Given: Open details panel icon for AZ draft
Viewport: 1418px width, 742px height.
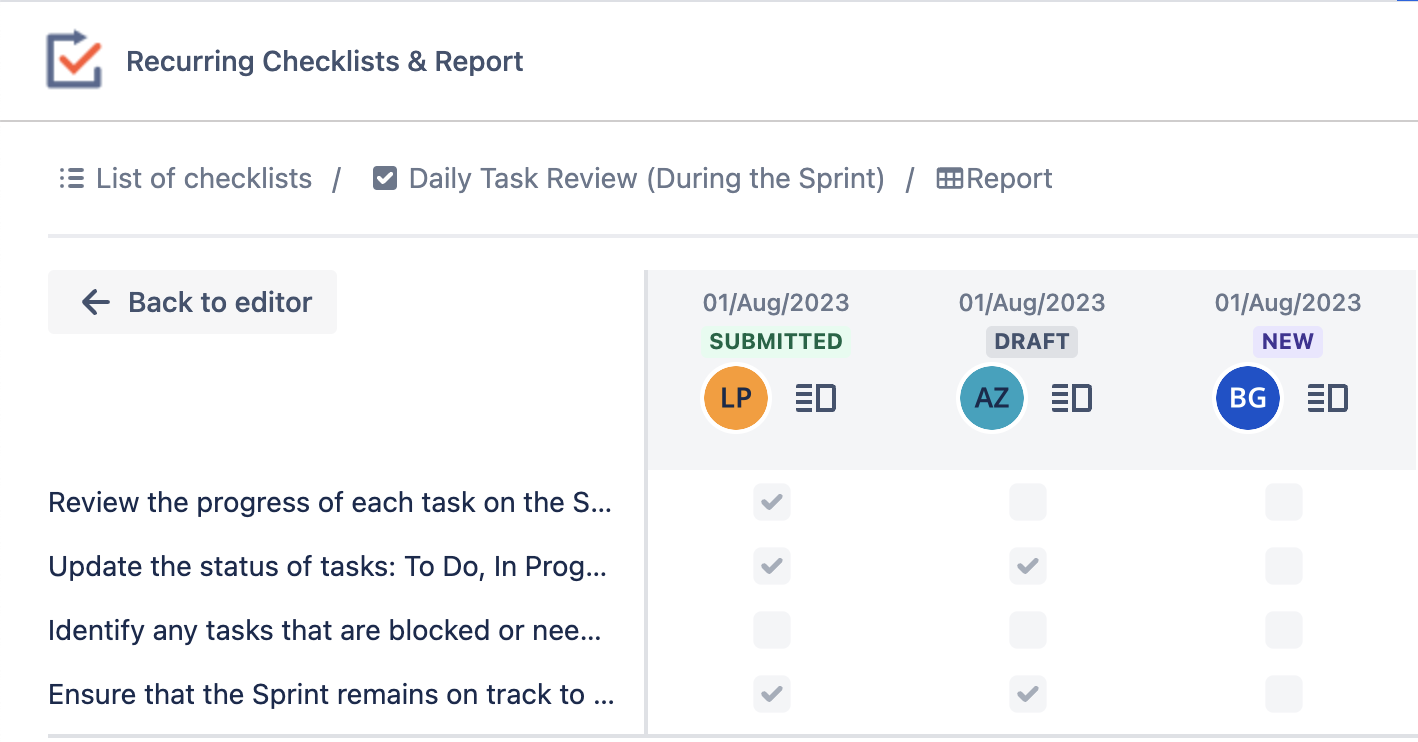Looking at the screenshot, I should click(x=1071, y=398).
